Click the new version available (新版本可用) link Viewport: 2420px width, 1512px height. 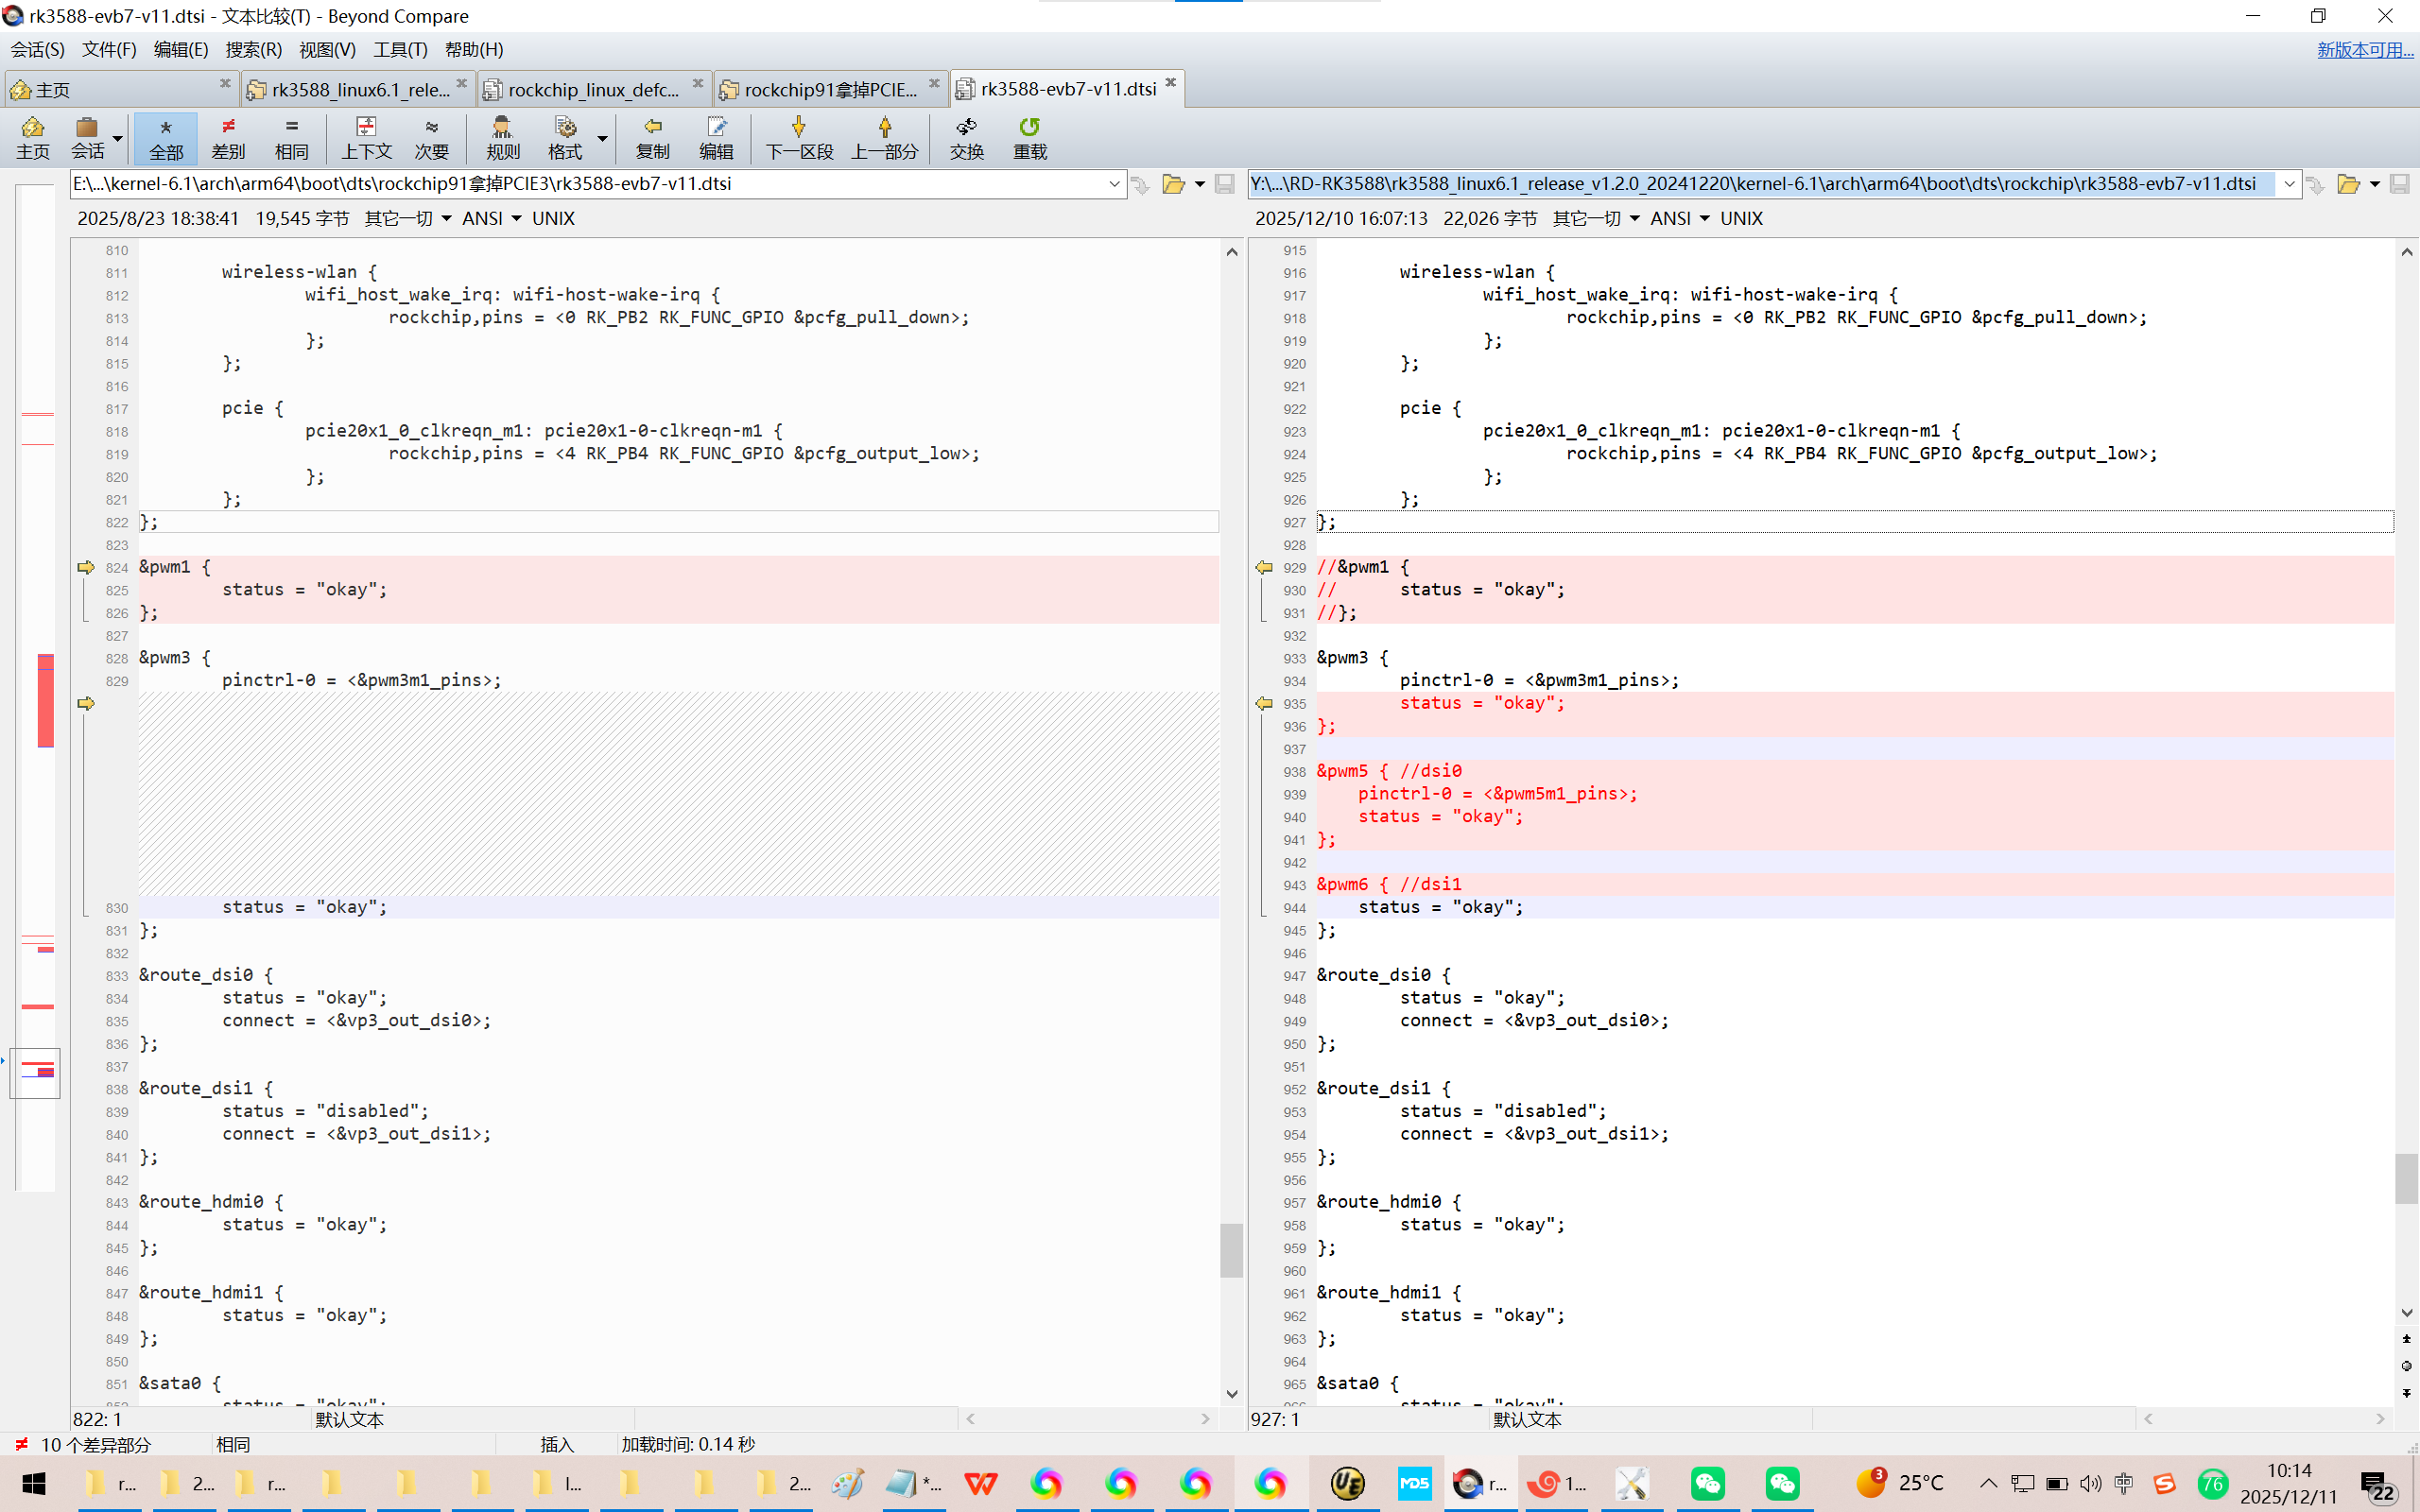click(2364, 49)
